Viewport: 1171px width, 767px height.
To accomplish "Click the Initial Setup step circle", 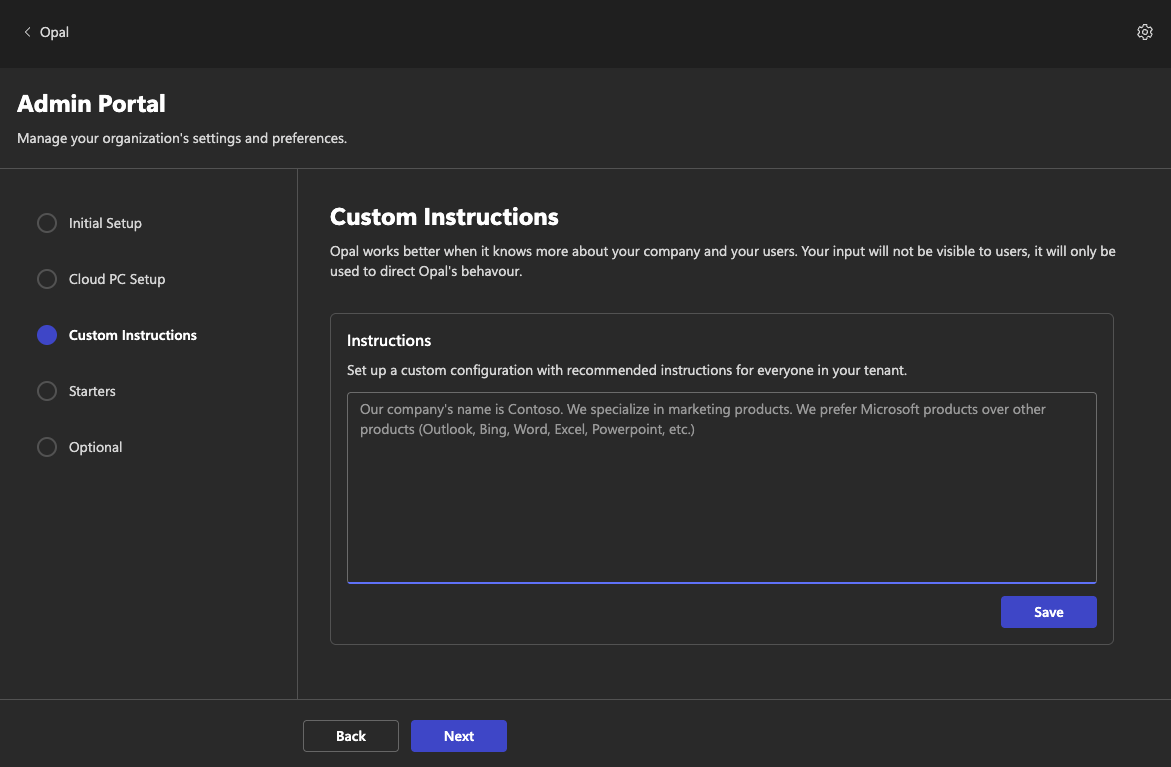I will pos(47,223).
